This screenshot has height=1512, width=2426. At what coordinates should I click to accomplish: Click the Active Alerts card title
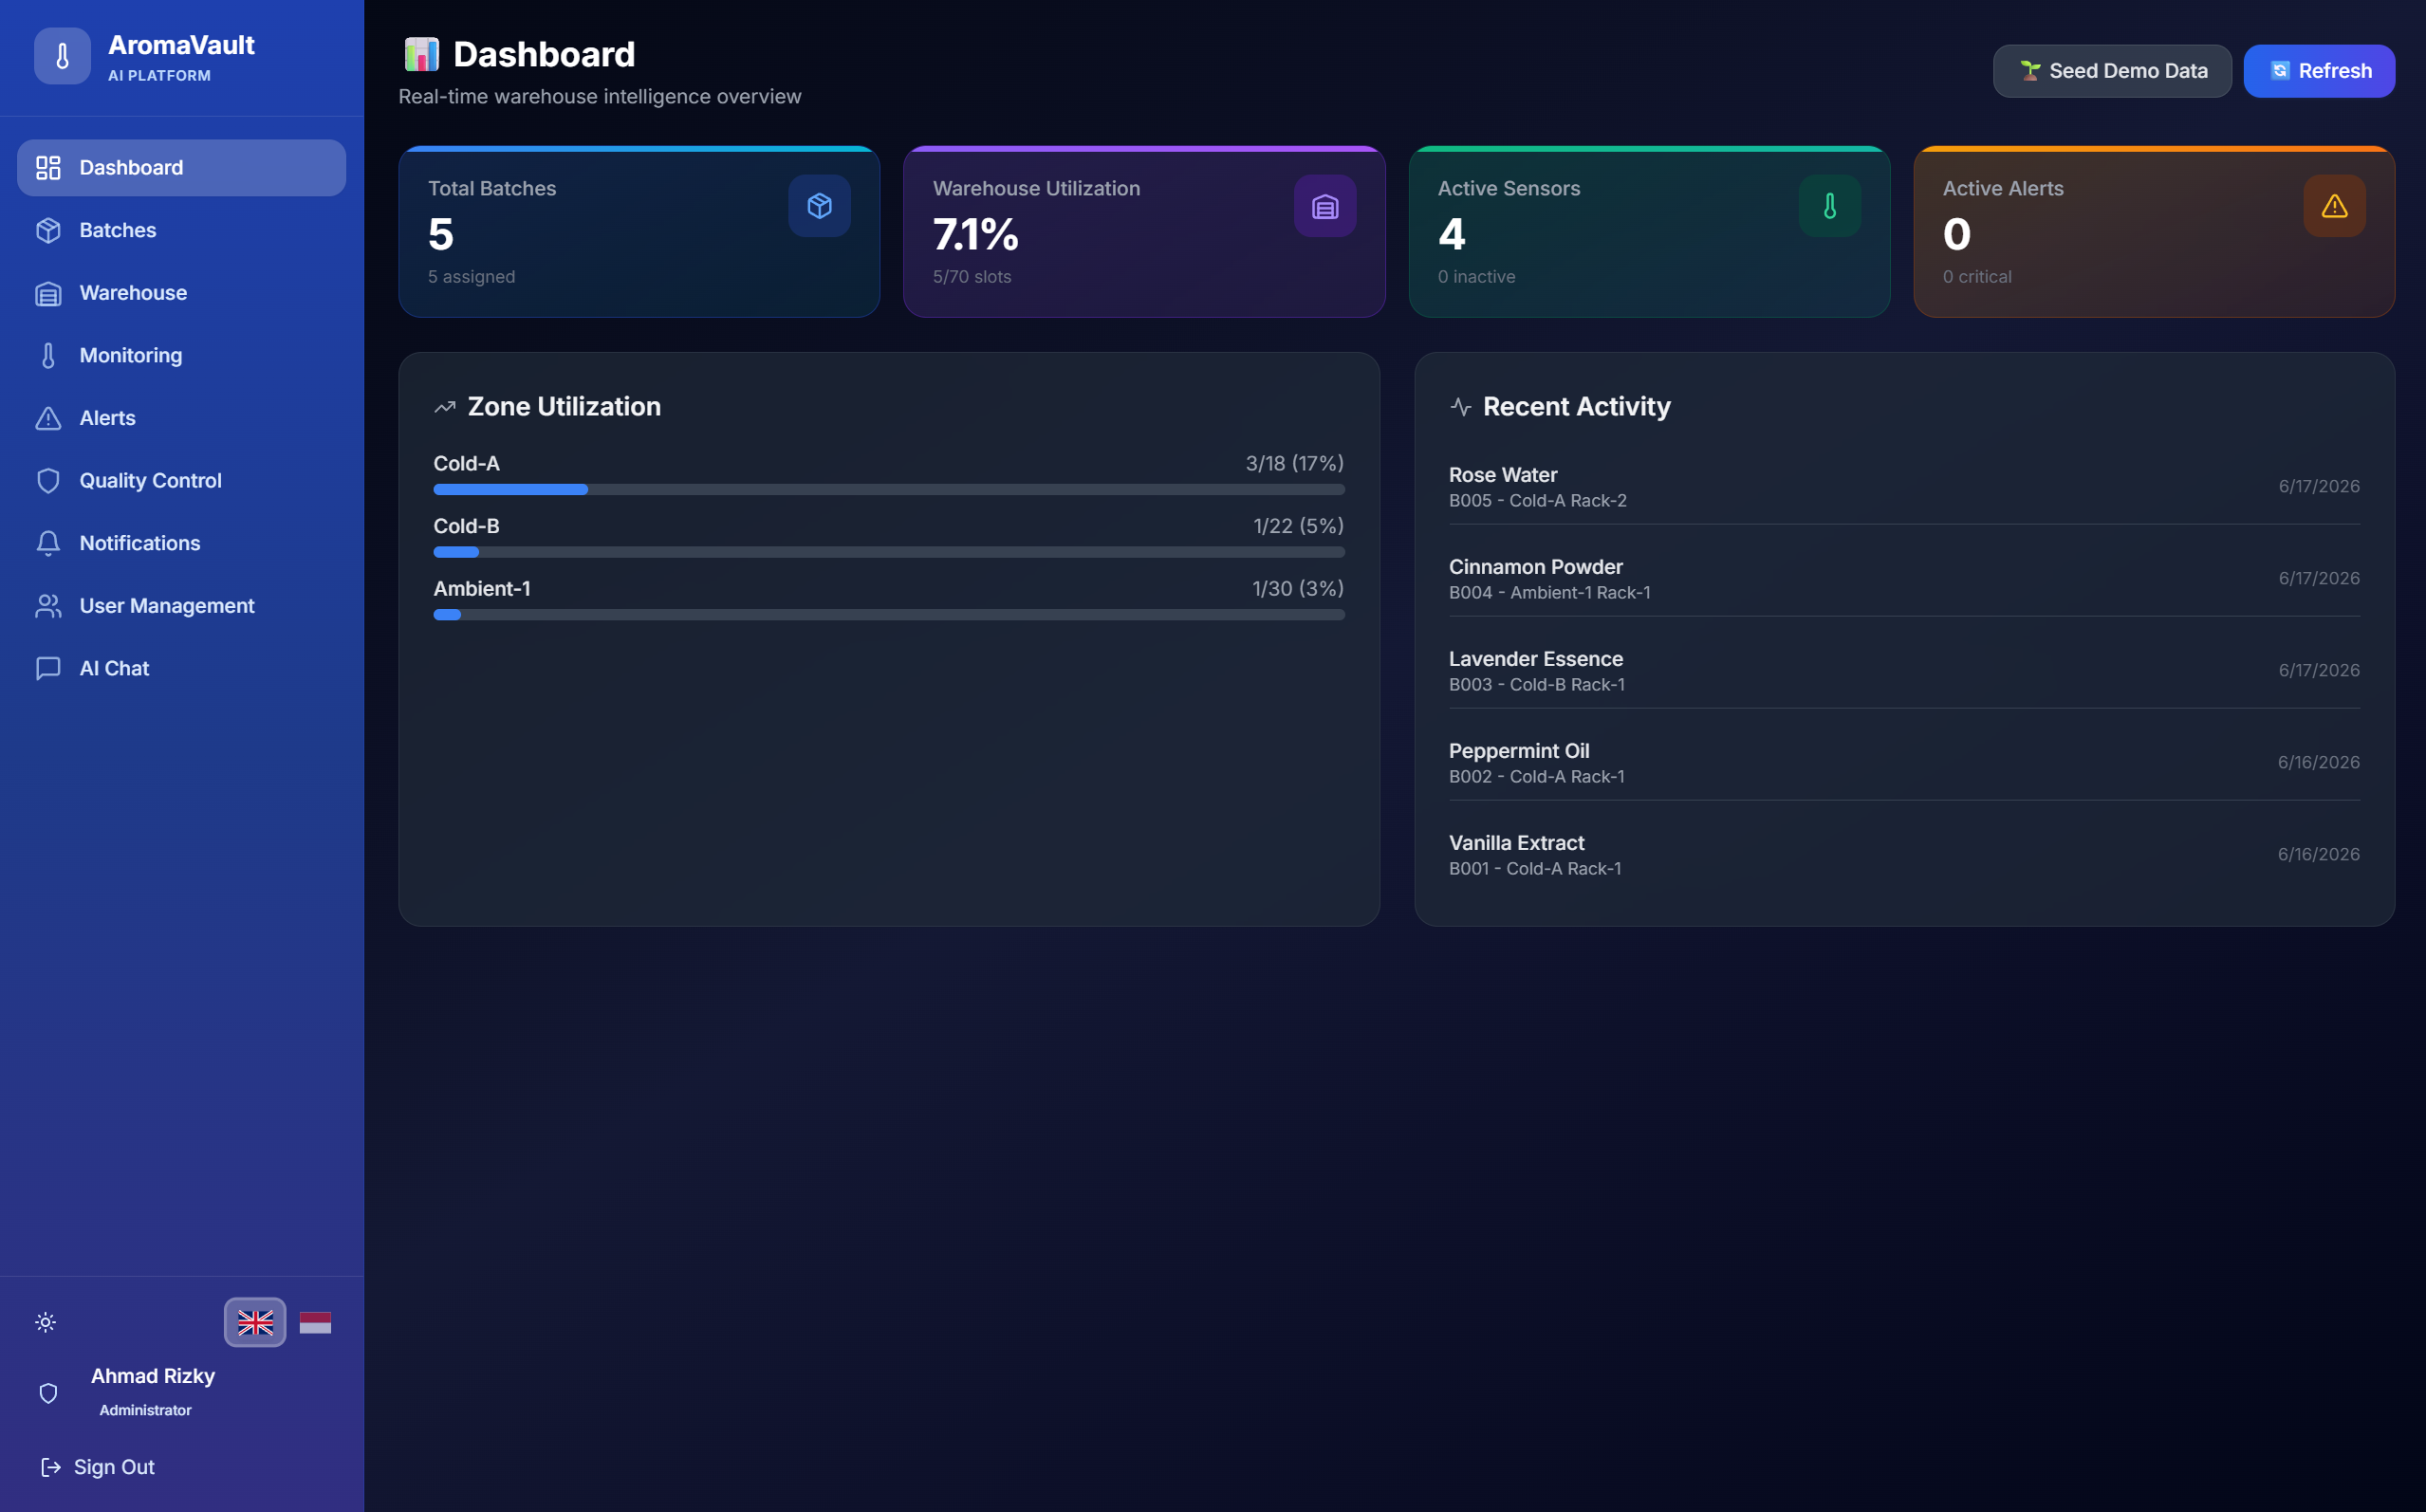(x=2003, y=188)
